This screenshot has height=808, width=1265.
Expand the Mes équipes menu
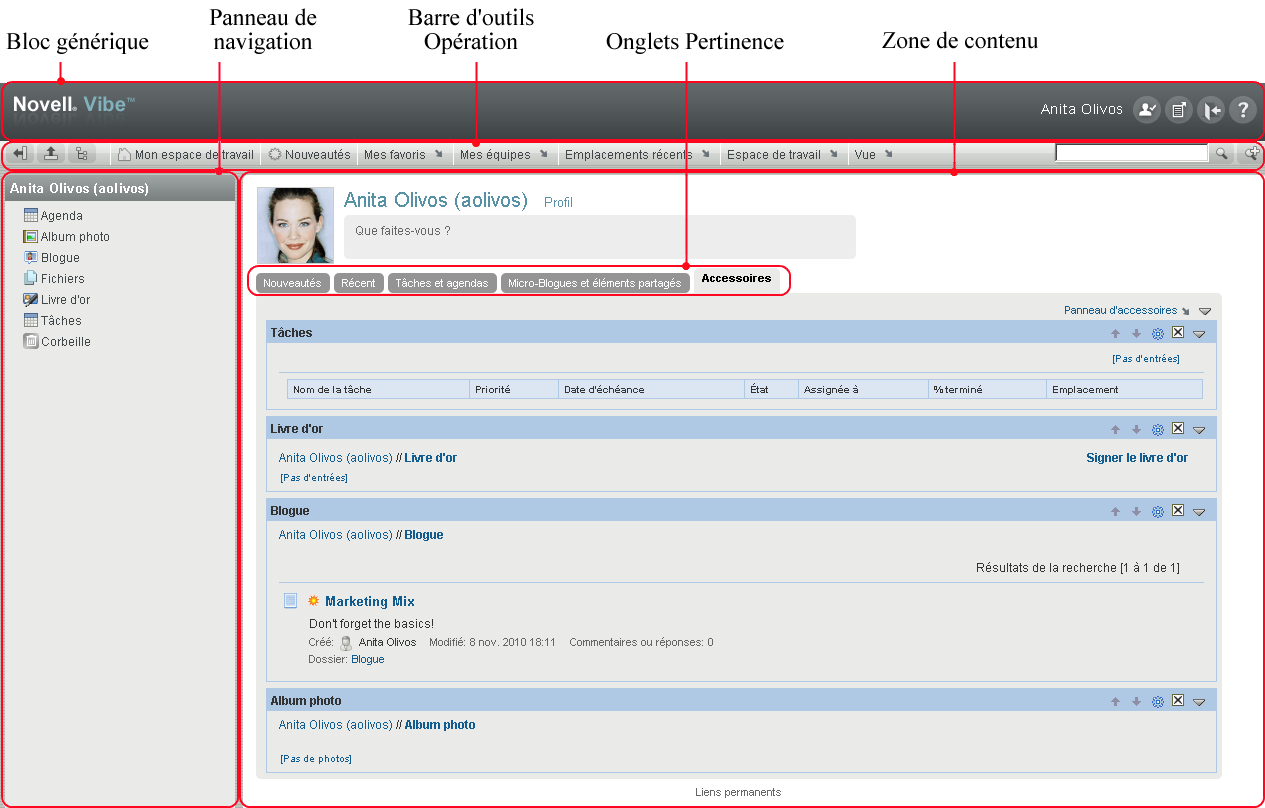pos(504,155)
